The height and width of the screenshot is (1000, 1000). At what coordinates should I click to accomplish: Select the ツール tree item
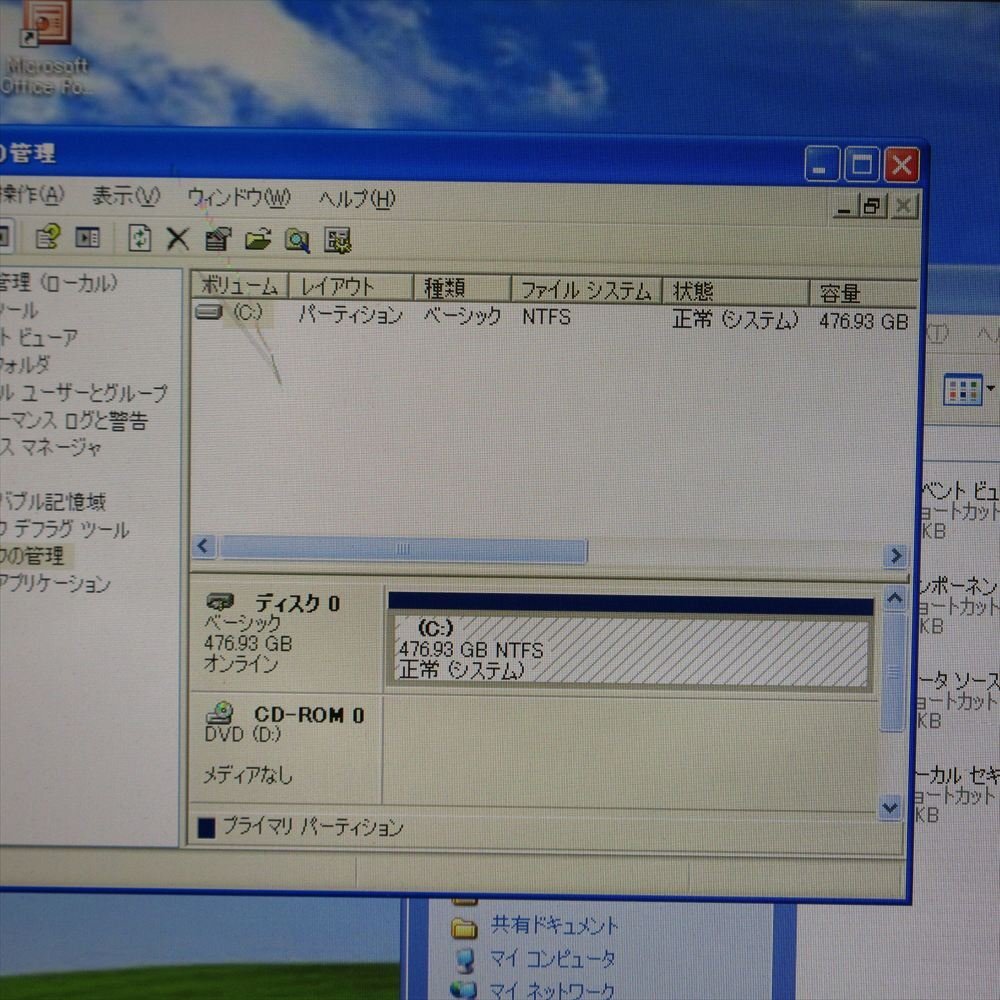point(19,310)
